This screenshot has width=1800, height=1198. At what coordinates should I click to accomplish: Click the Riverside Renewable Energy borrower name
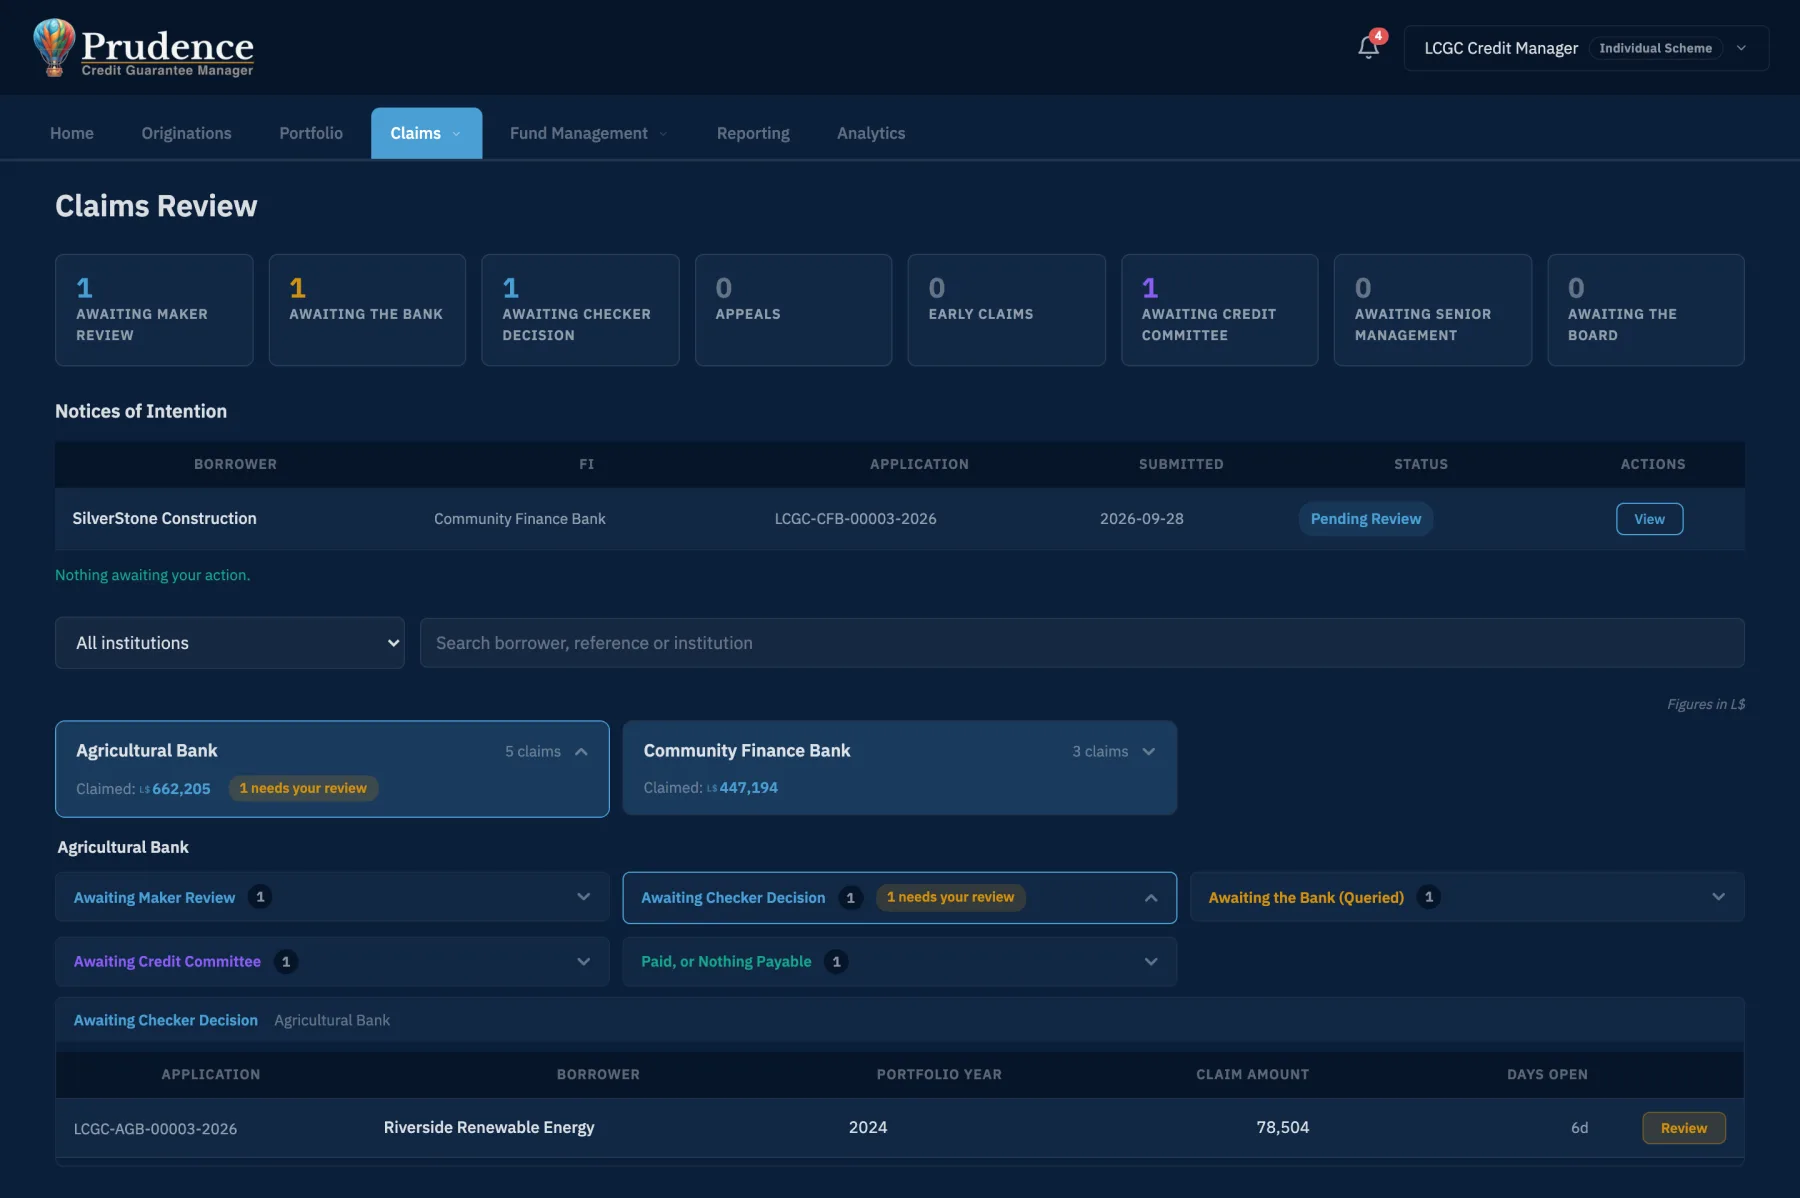(x=489, y=1128)
